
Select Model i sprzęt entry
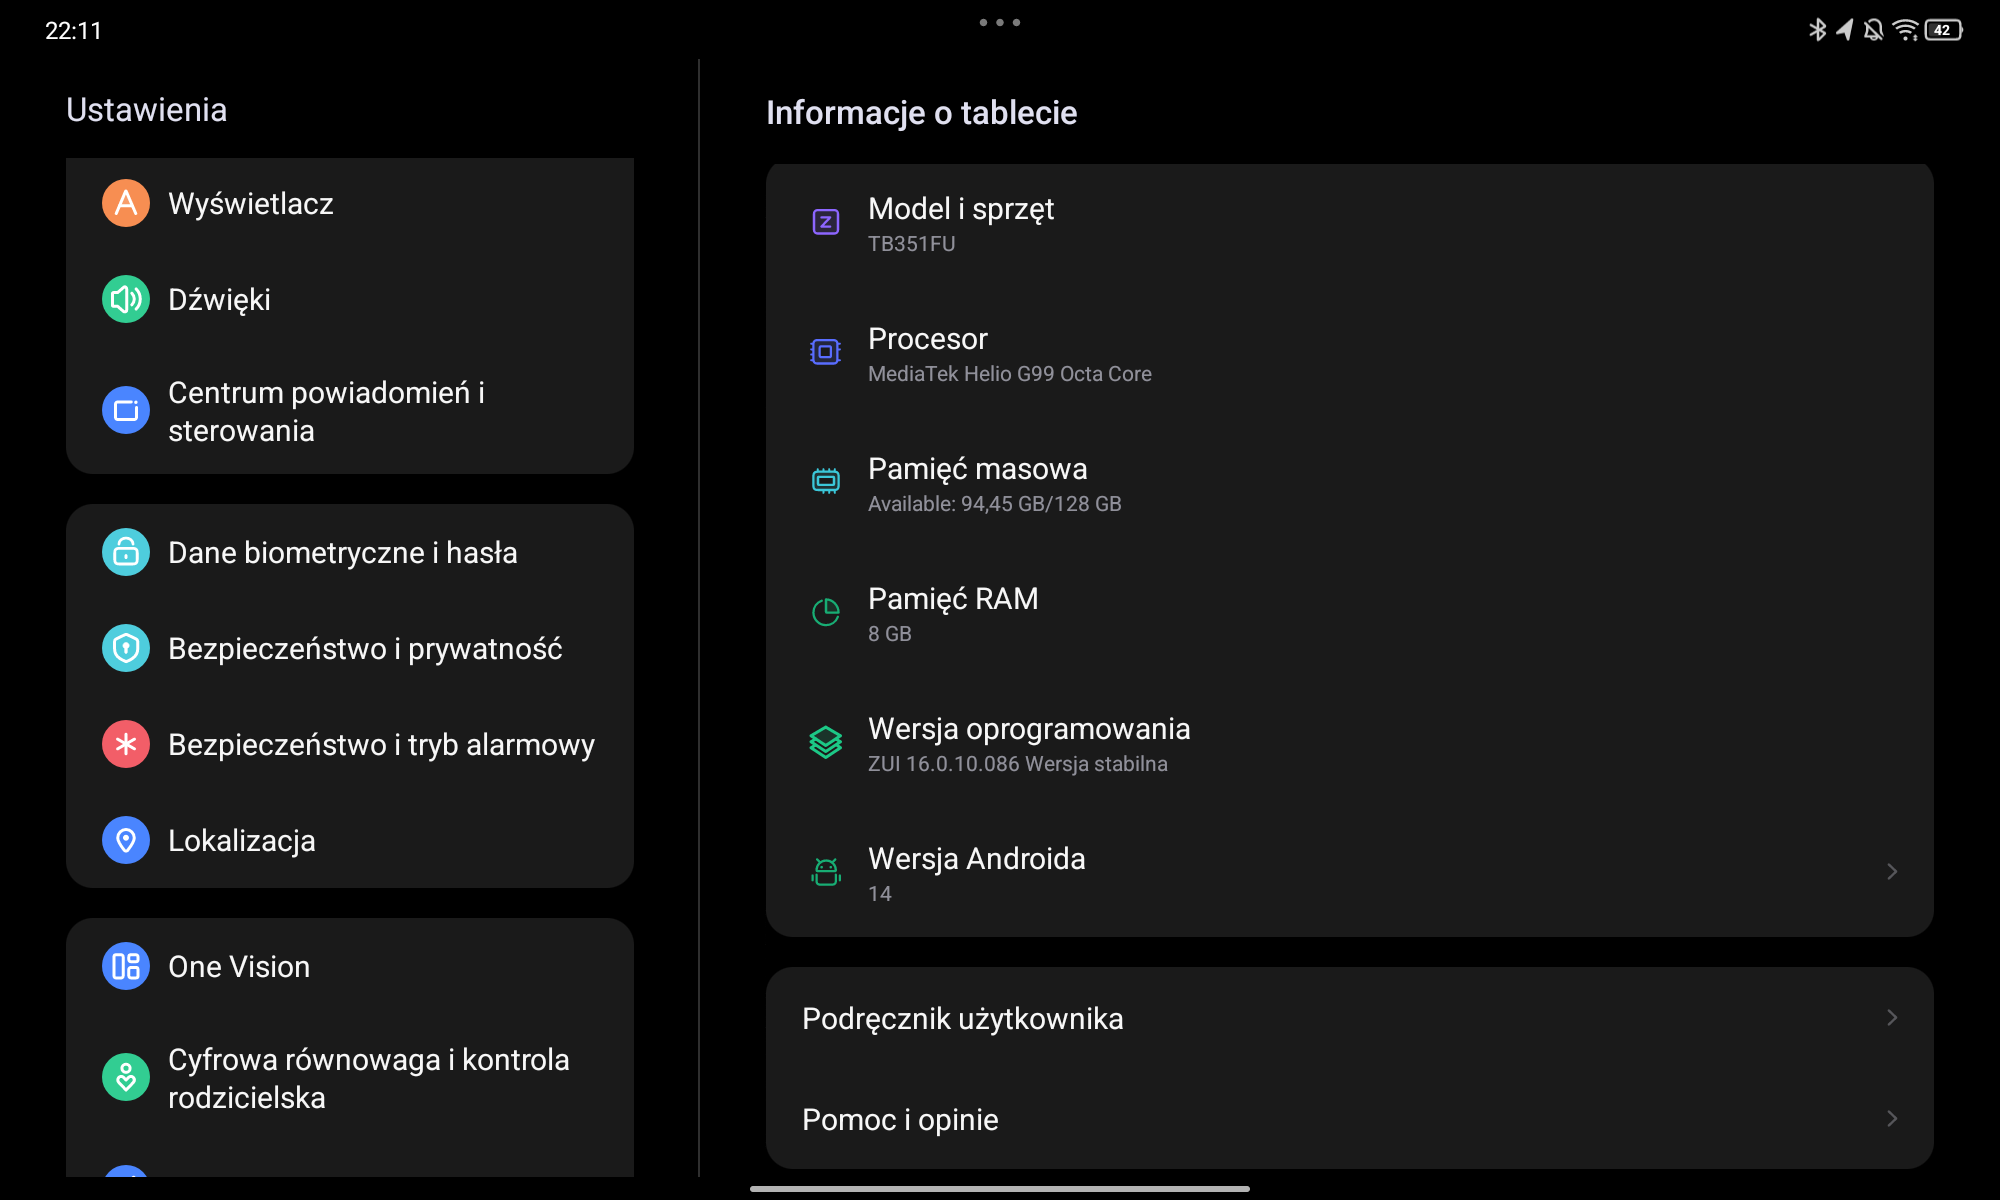(1350, 222)
